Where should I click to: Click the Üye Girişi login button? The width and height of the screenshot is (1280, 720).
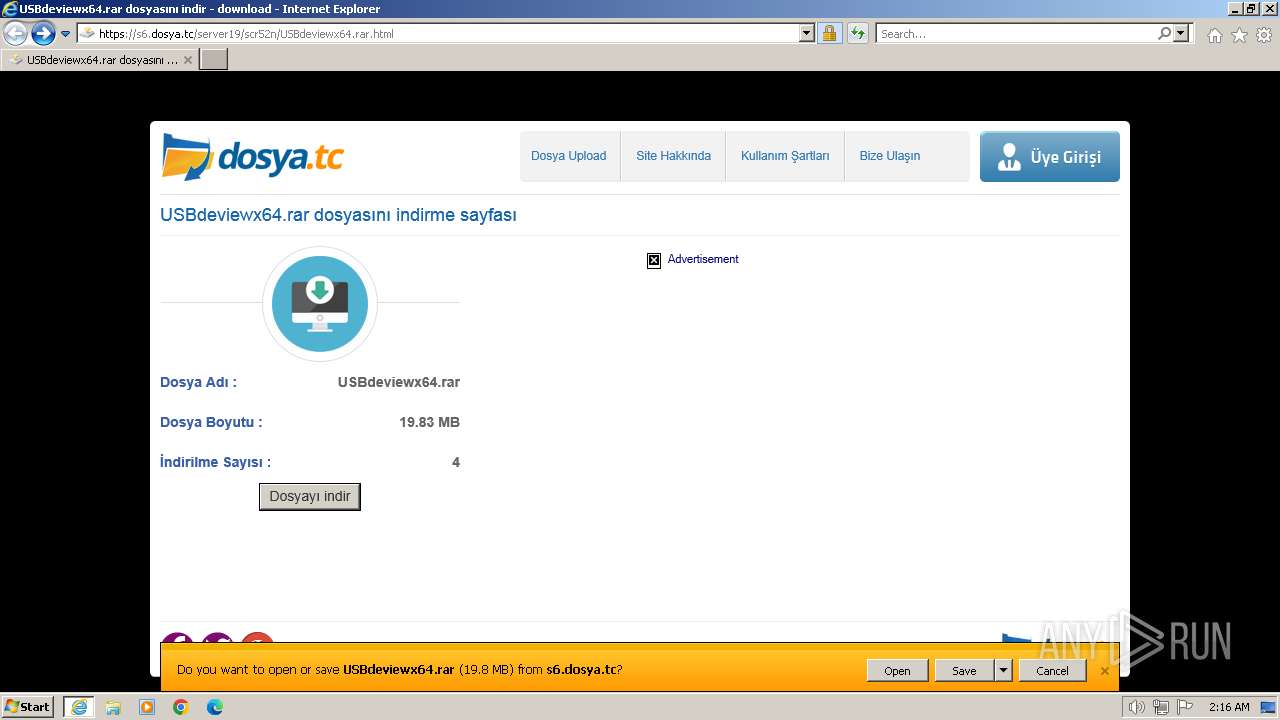click(1050, 157)
